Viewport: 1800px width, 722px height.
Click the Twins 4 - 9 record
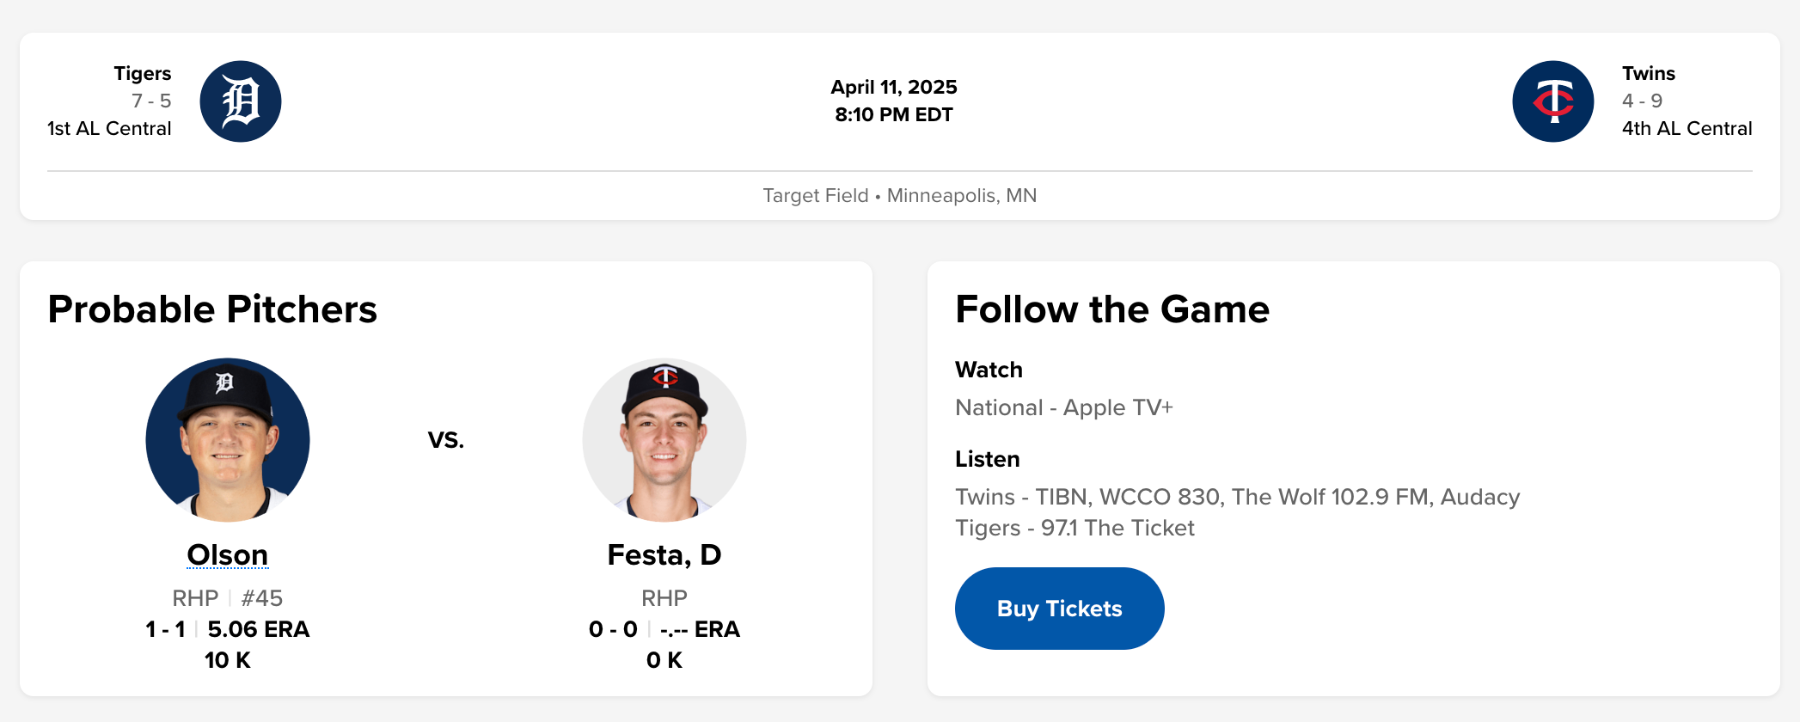pos(1642,101)
